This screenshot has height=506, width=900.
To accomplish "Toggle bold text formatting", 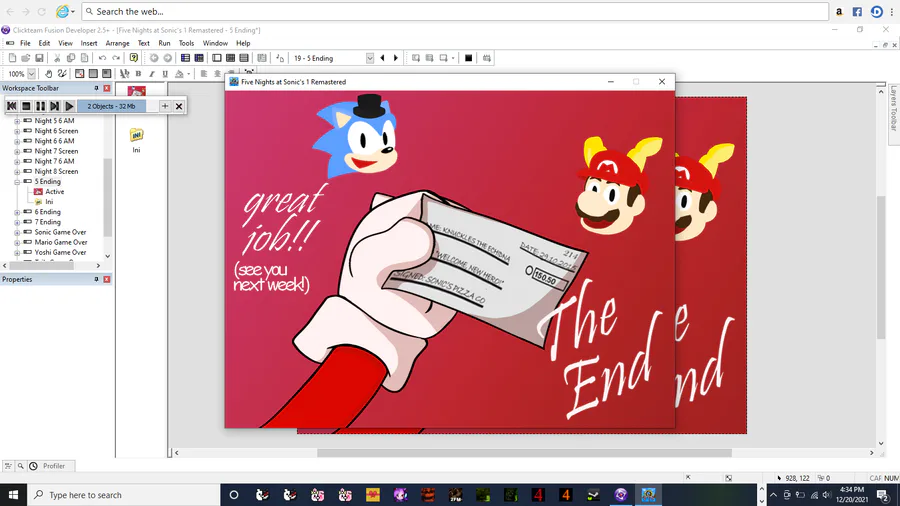I will tap(138, 73).
